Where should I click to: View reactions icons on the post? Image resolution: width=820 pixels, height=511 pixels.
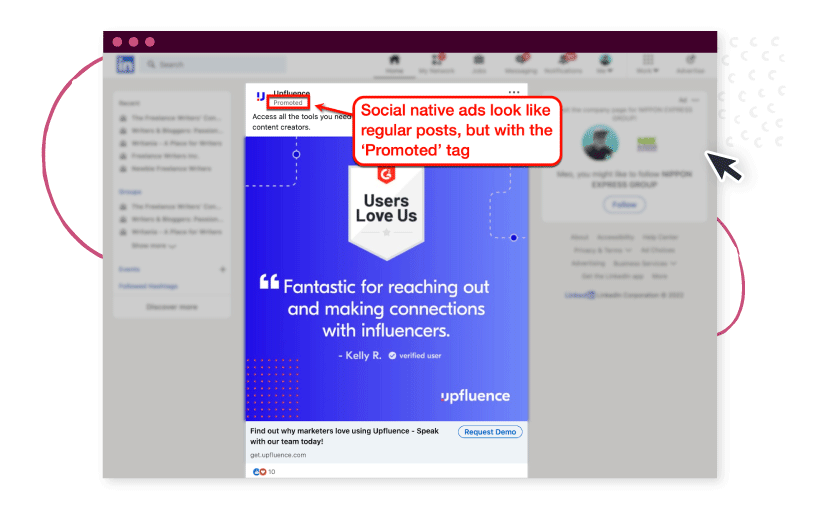[259, 472]
